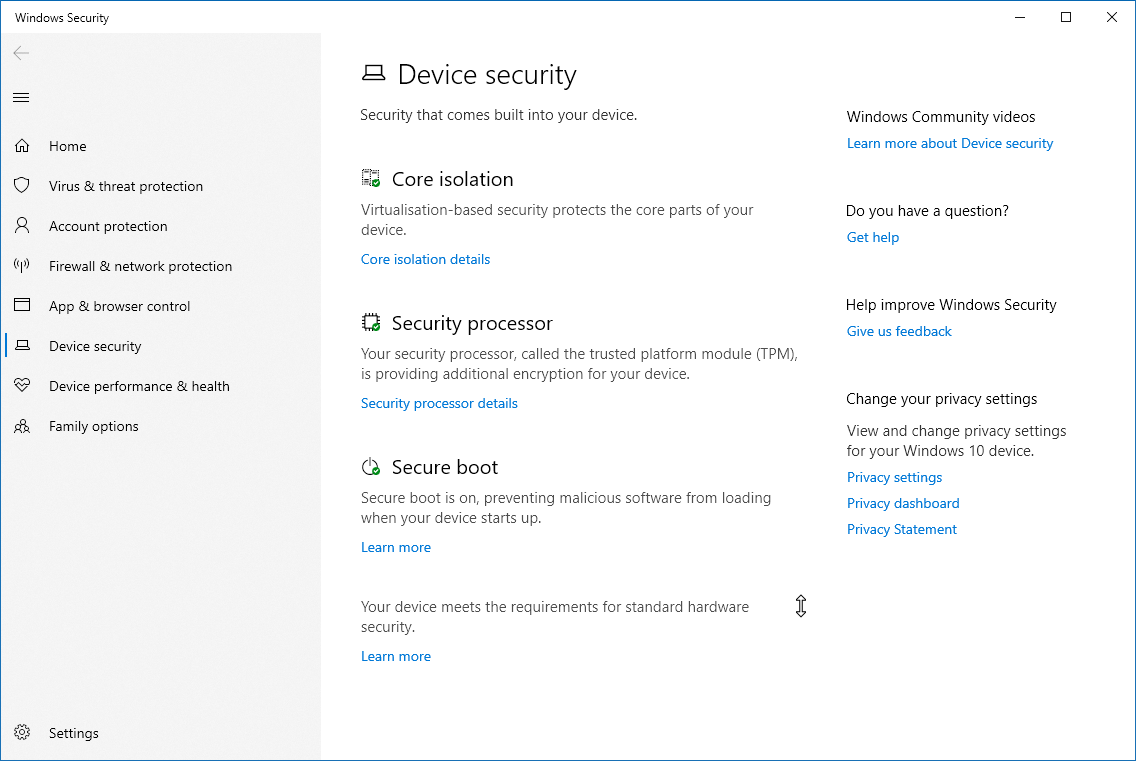Viewport: 1136px width, 761px height.
Task: Click the Secure boot power icon
Action: (x=371, y=467)
